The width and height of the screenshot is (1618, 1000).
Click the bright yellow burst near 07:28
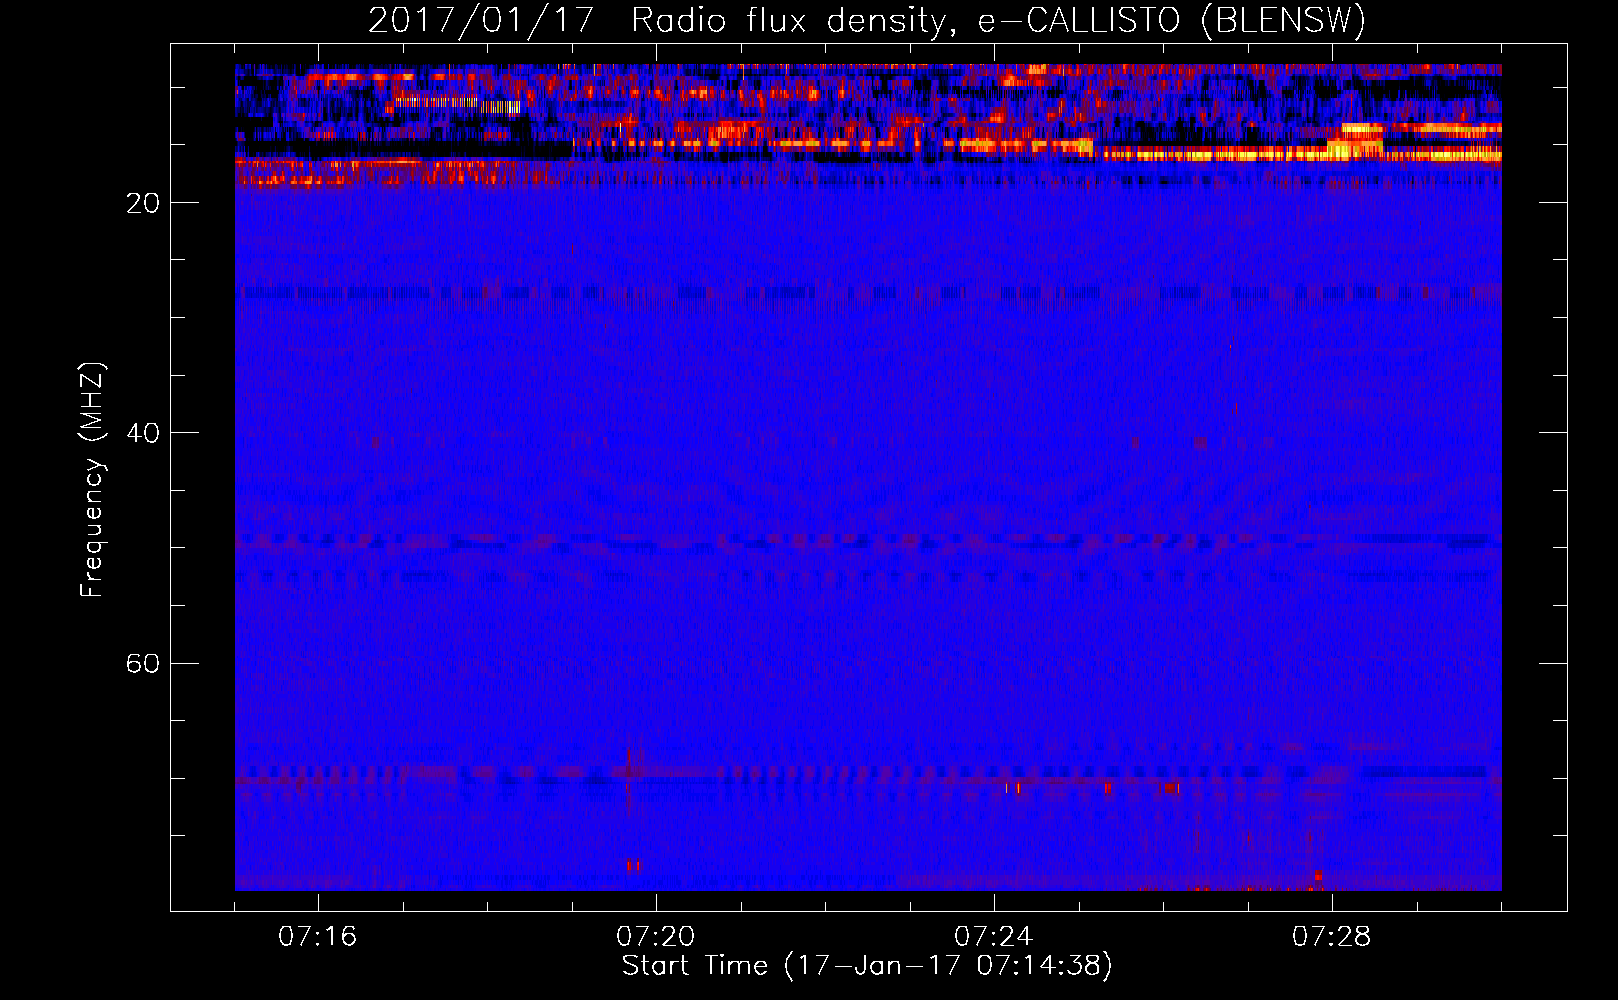tap(1356, 141)
